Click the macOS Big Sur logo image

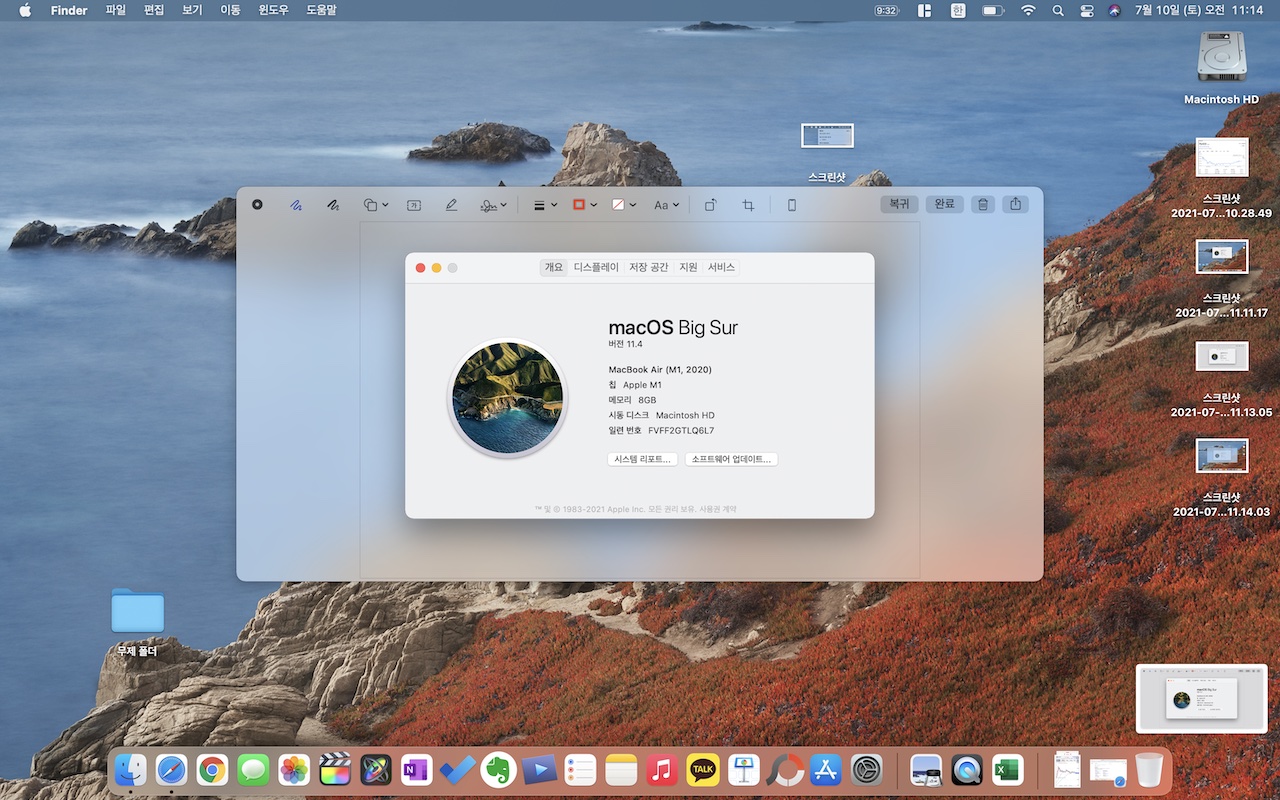tap(507, 397)
